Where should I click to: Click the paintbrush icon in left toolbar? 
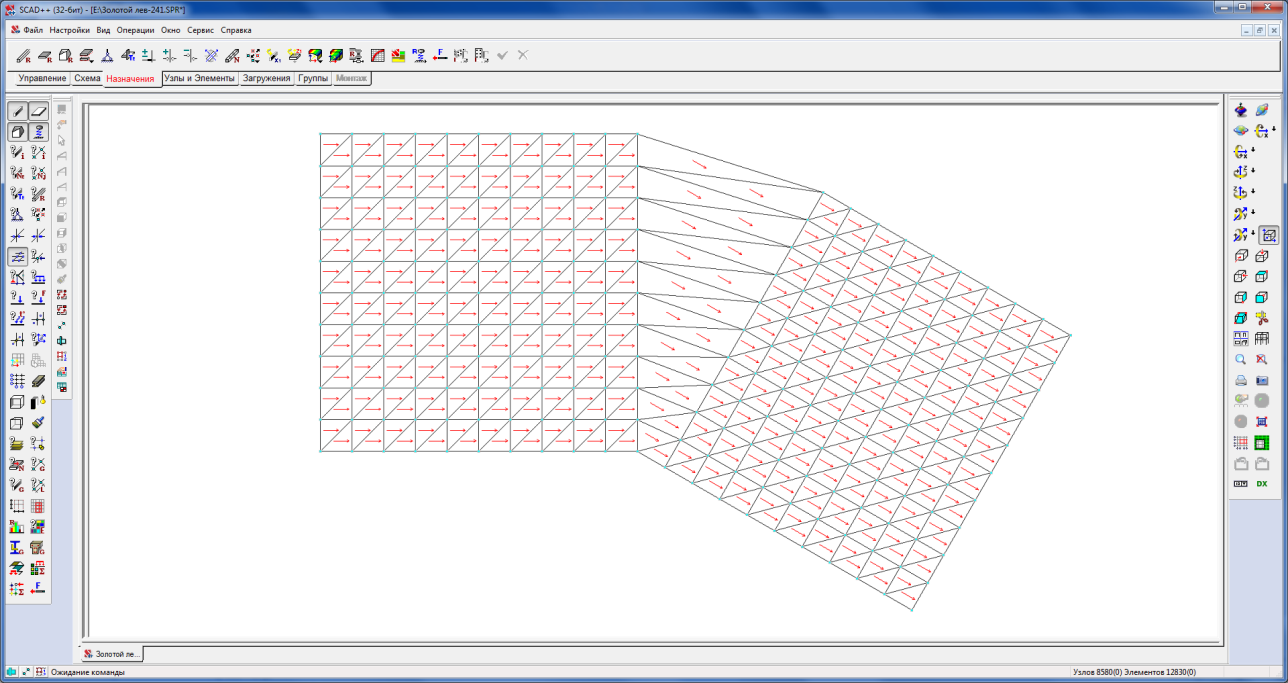coord(39,423)
